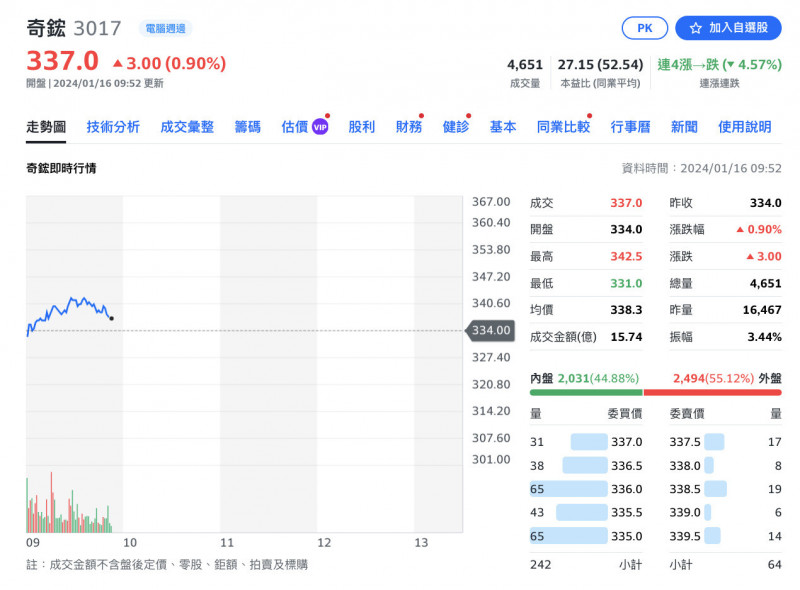
Task: Click the PK compare button
Action: (644, 28)
